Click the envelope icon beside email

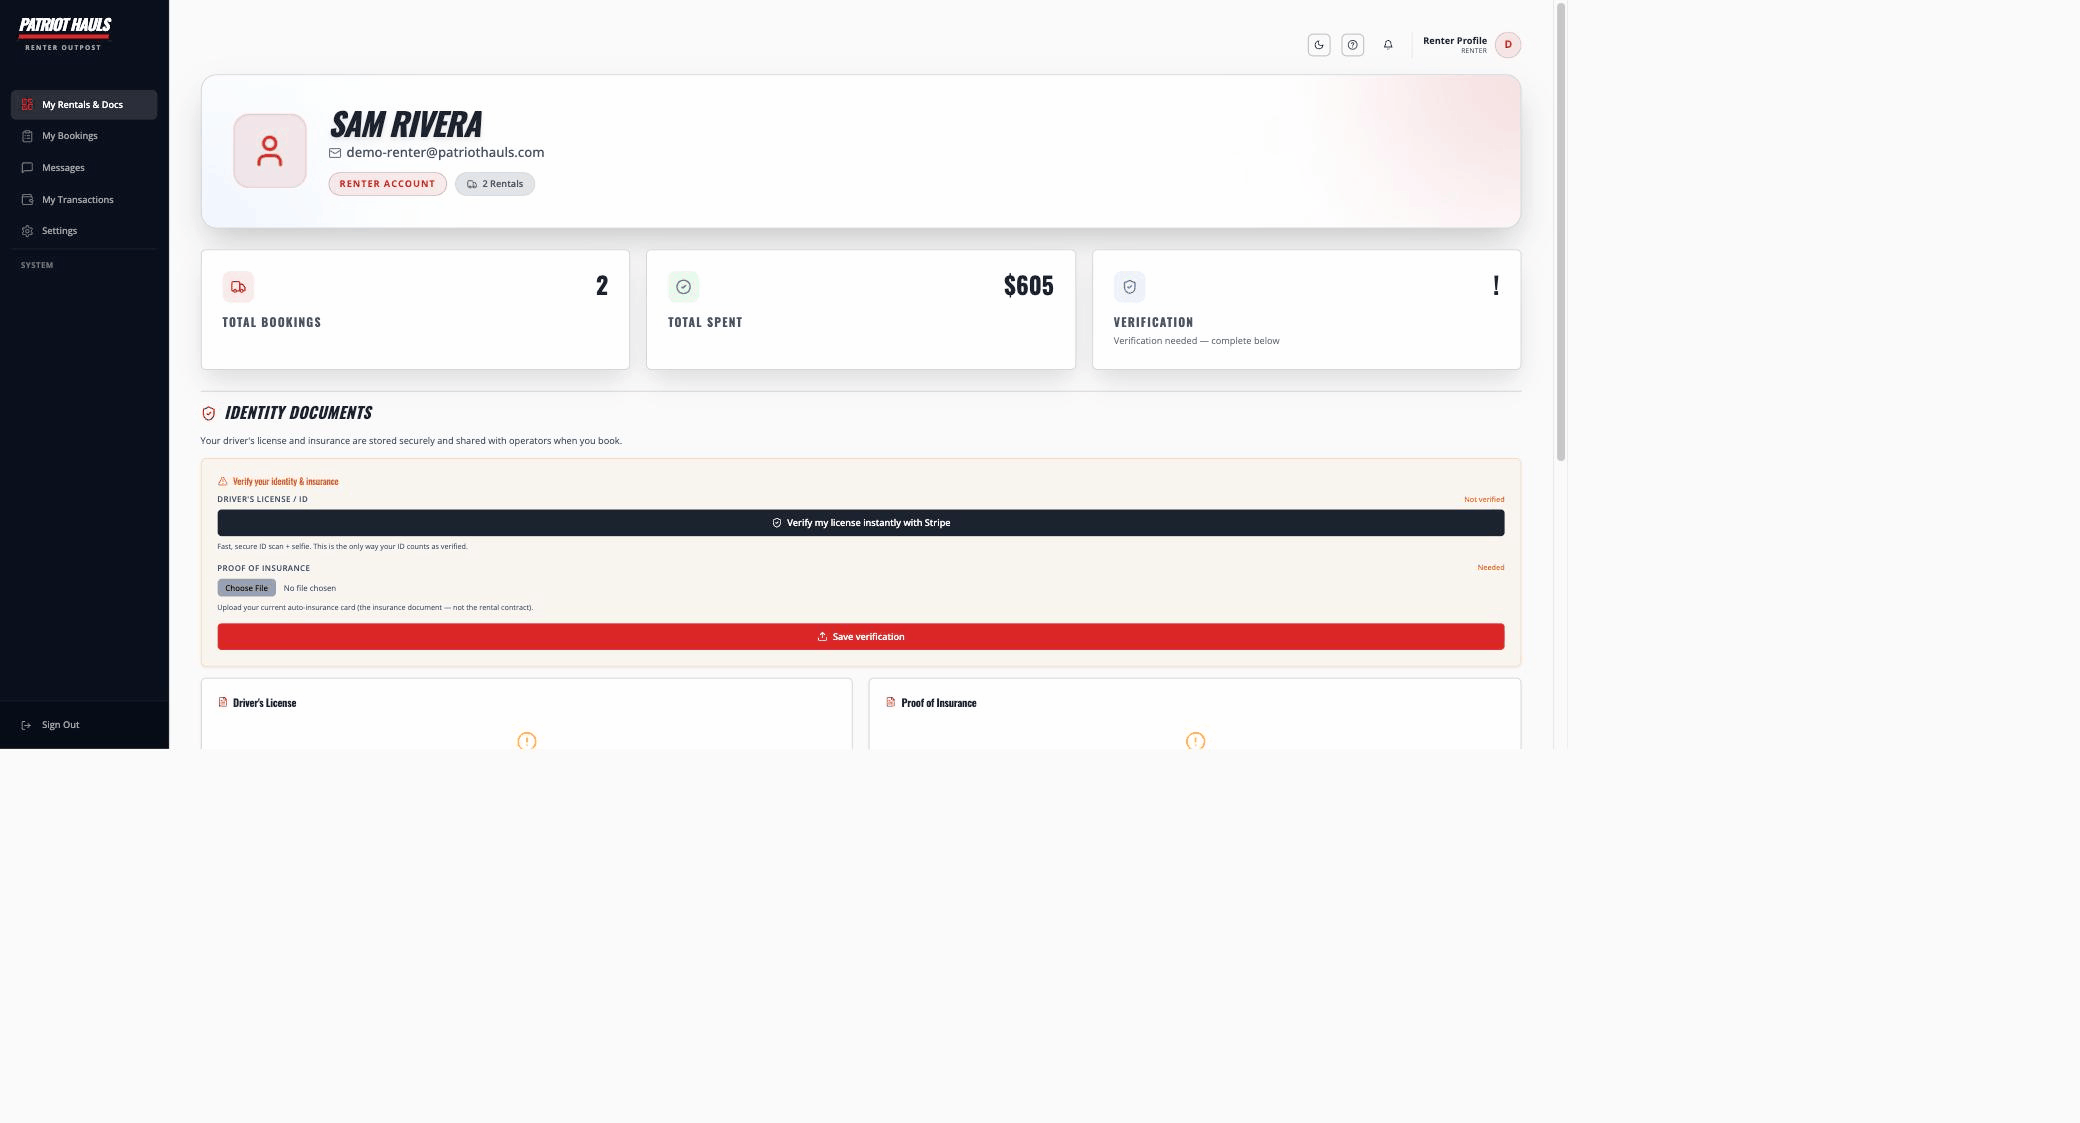click(335, 153)
